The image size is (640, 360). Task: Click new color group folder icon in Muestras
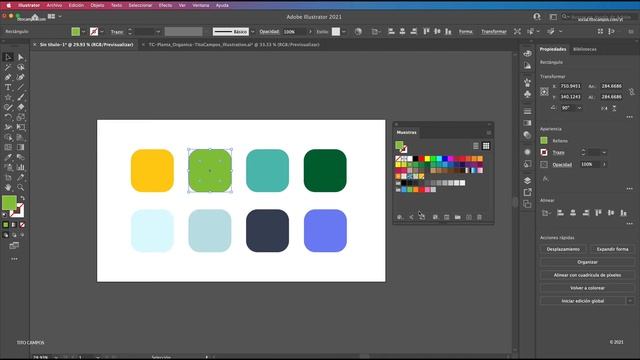(x=458, y=217)
